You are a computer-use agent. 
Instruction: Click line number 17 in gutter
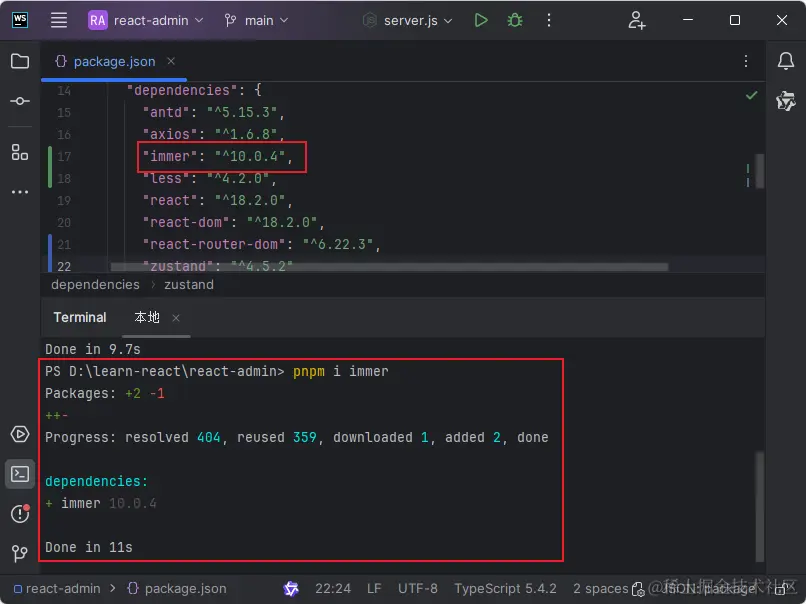pos(64,157)
